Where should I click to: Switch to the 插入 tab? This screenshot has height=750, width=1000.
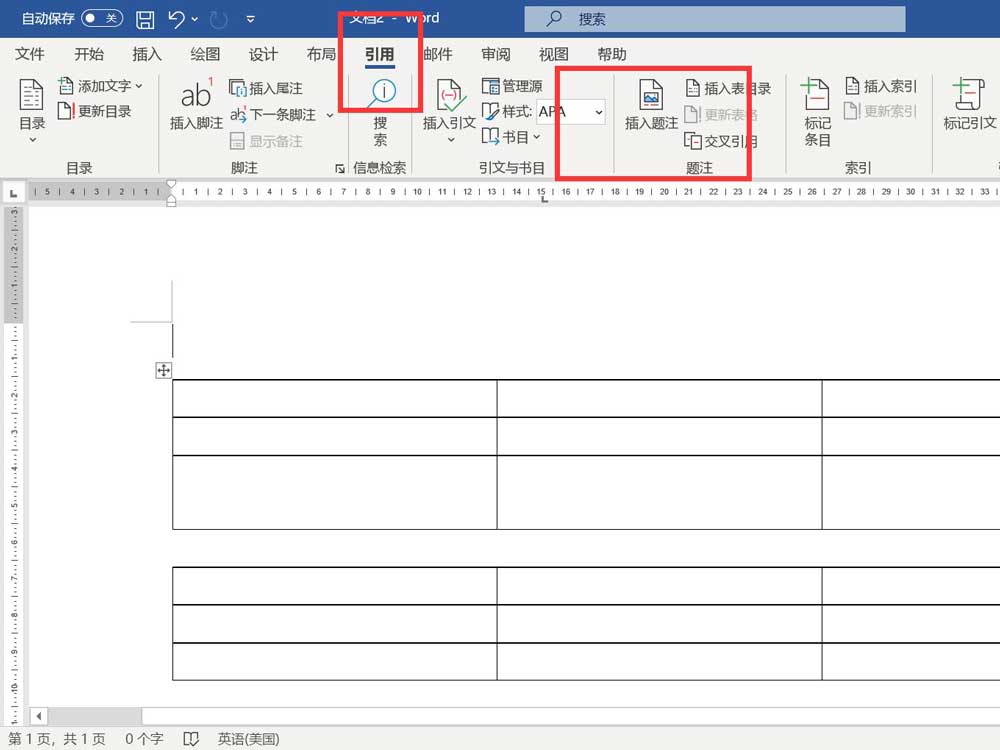[147, 54]
